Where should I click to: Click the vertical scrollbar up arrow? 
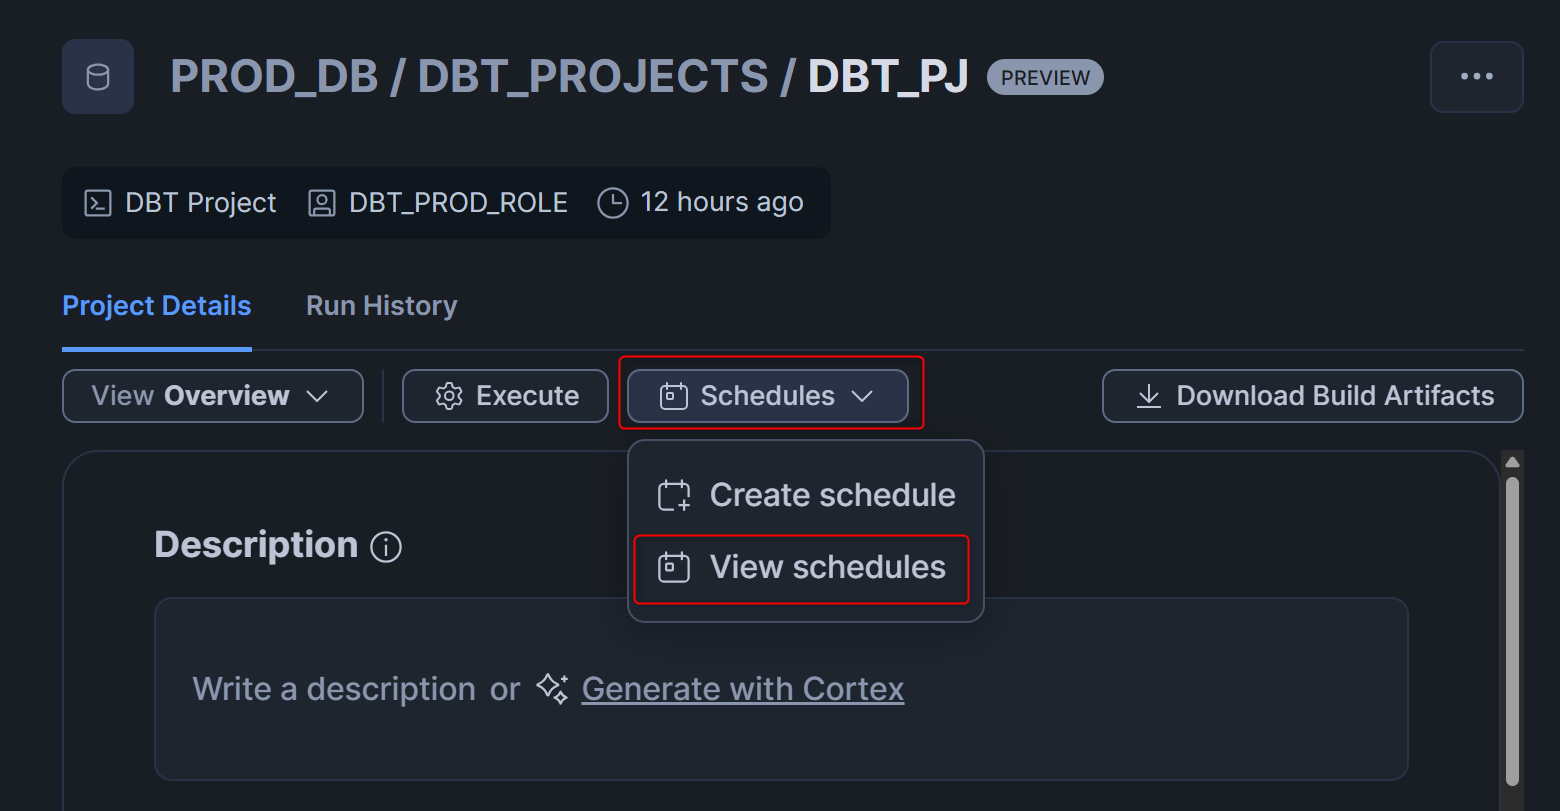click(x=1512, y=462)
